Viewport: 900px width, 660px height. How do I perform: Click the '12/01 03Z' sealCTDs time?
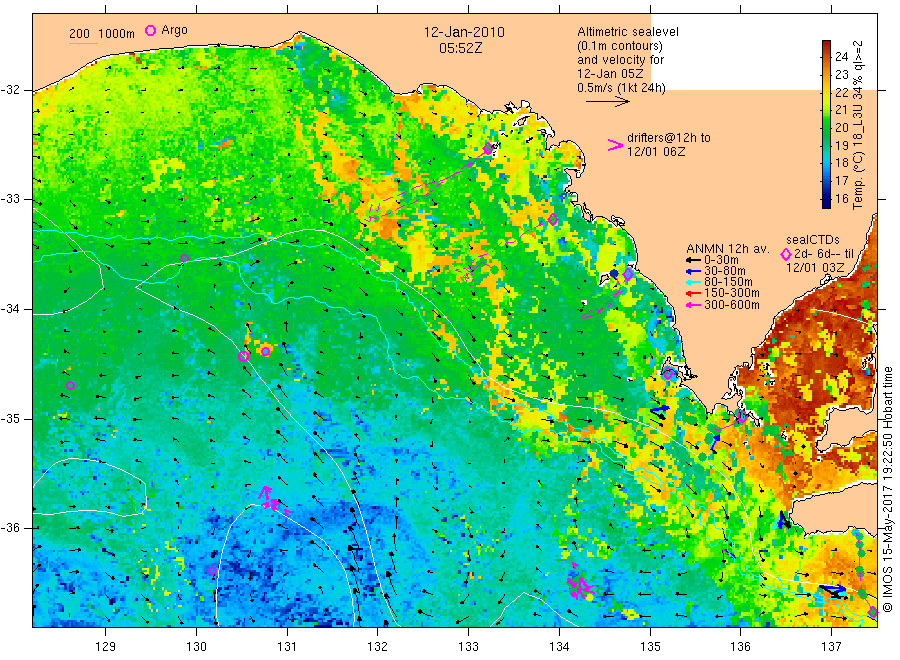click(815, 268)
